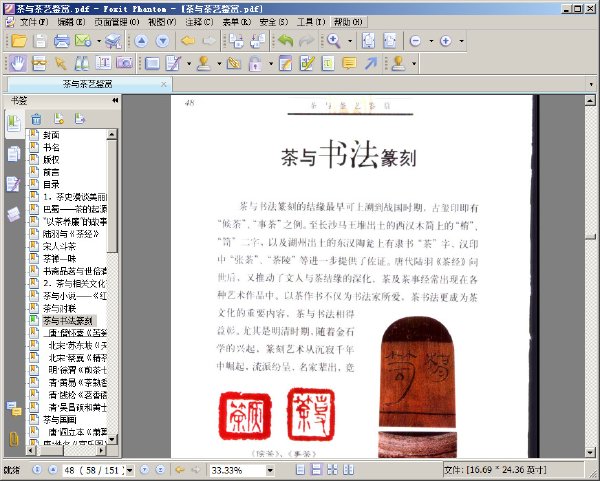Click the Fit Width icon
The height and width of the screenshot is (481, 600).
390,41
